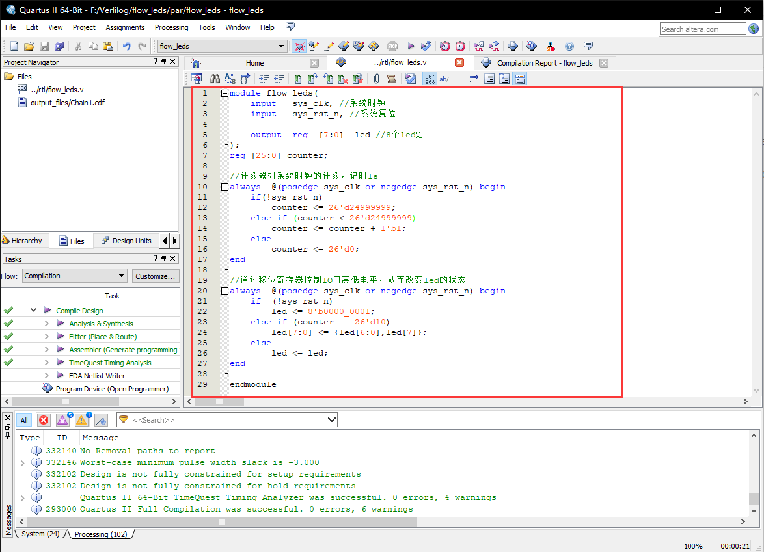Open the Flow Compilation dropdown in Tasks
The width and height of the screenshot is (764, 553).
click(x=121, y=276)
